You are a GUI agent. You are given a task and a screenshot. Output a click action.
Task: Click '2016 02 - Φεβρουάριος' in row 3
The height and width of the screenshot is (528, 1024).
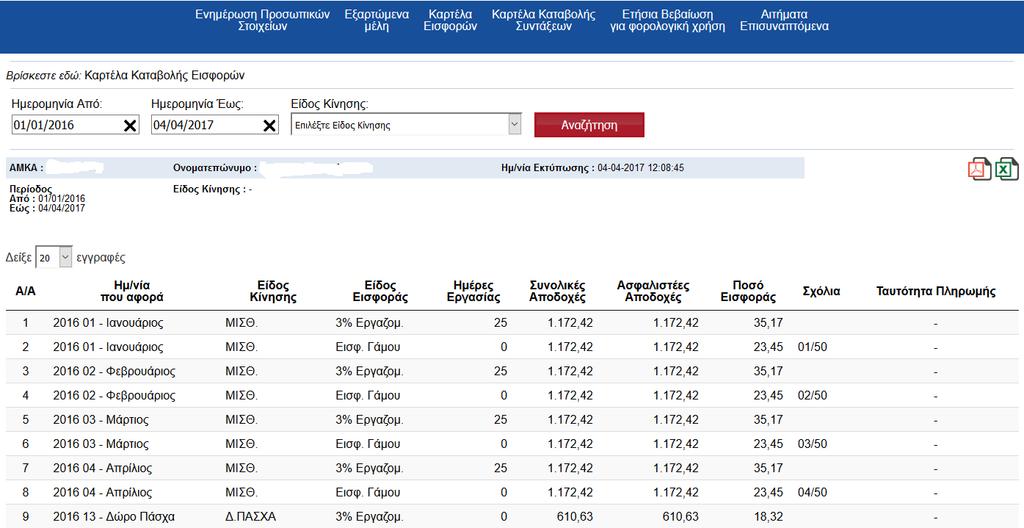click(114, 371)
